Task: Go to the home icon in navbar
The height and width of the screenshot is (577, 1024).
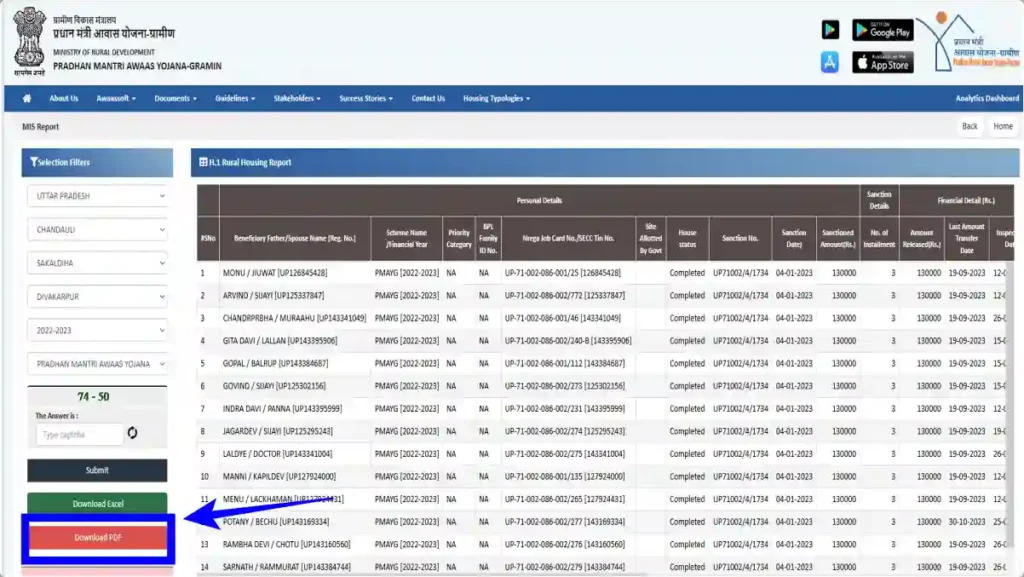Action: 27,99
